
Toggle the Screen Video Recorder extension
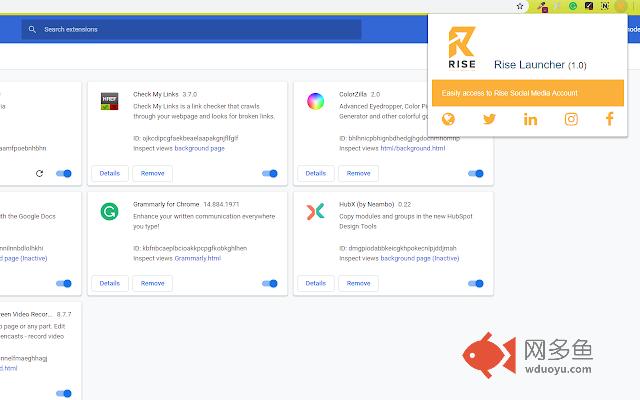[64, 393]
